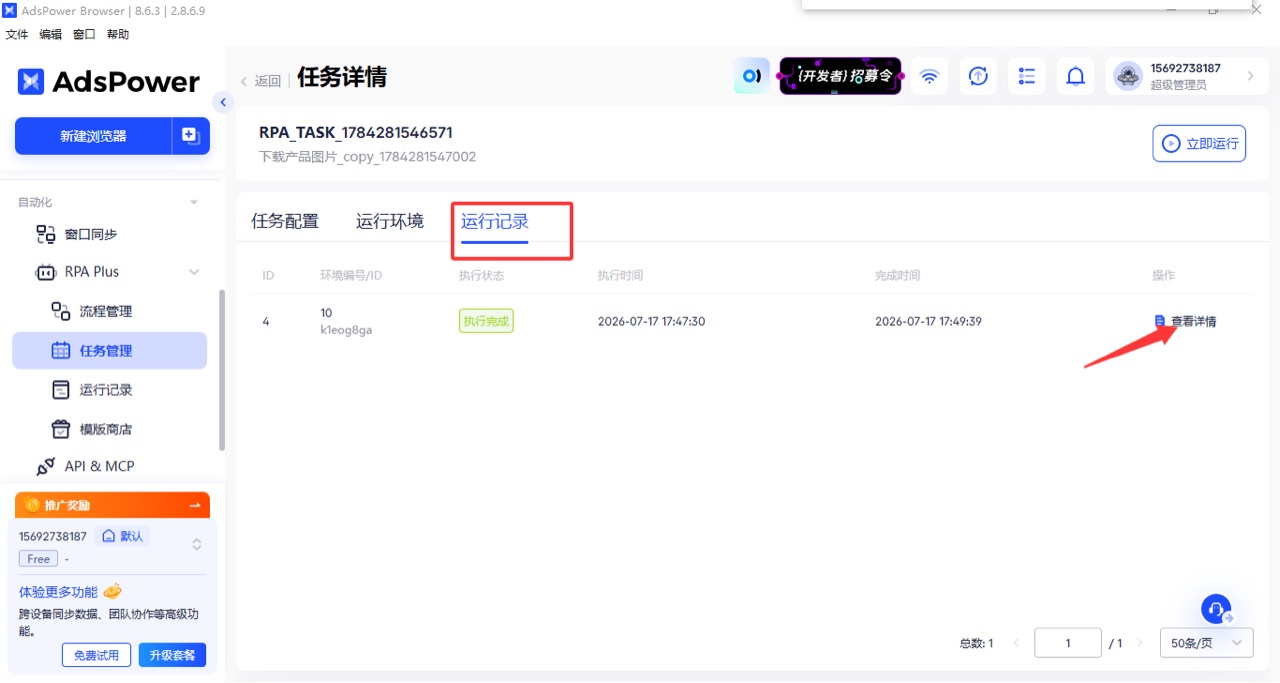Viewport: 1280px width, 683px height.
Task: Switch to the 运行环境 tab
Action: [390, 222]
